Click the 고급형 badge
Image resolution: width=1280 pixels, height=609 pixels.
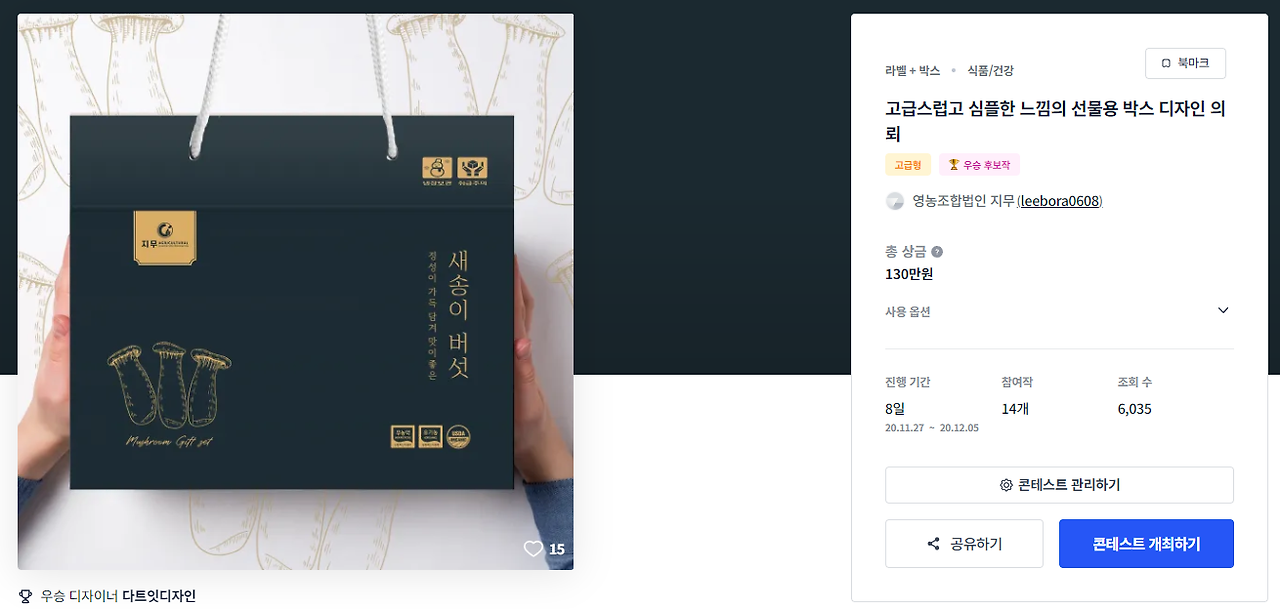pyautogui.click(x=908, y=165)
